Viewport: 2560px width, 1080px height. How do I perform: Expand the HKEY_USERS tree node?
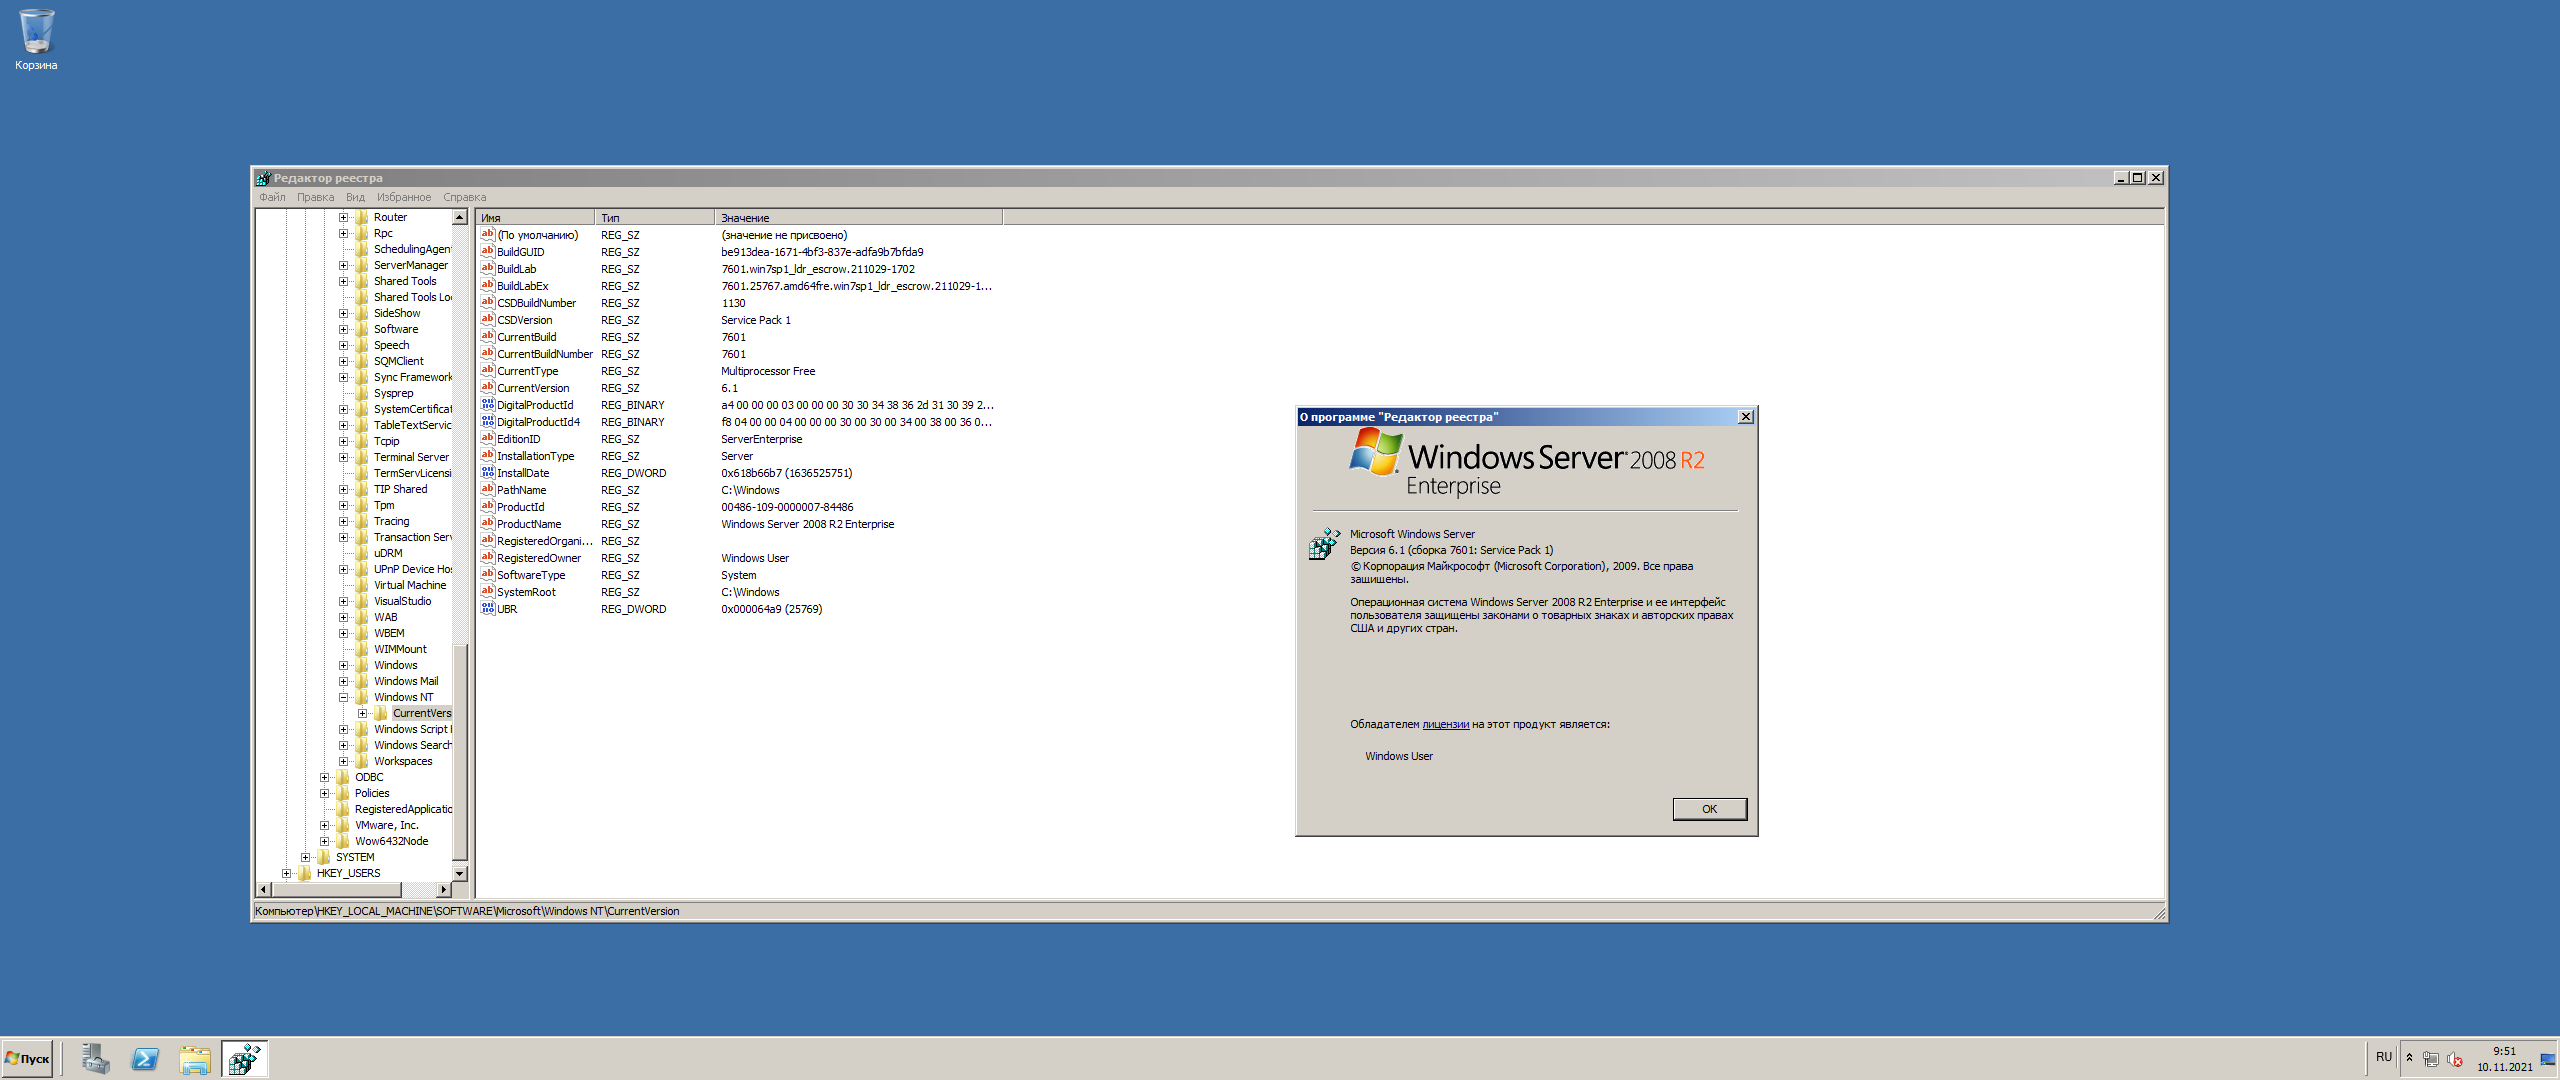[x=286, y=873]
